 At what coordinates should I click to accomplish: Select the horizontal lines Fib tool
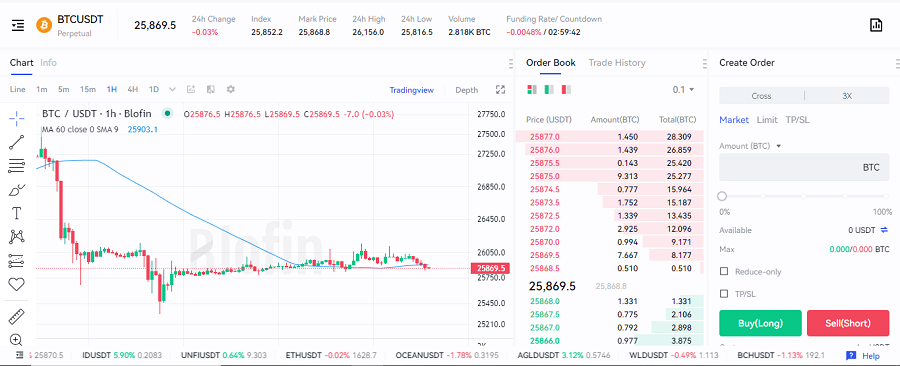click(x=17, y=166)
